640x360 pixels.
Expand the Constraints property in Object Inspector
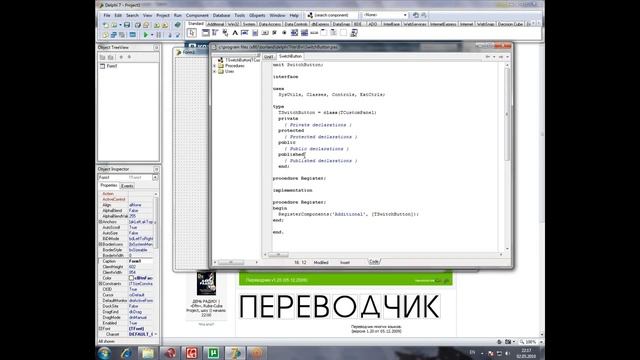100,283
